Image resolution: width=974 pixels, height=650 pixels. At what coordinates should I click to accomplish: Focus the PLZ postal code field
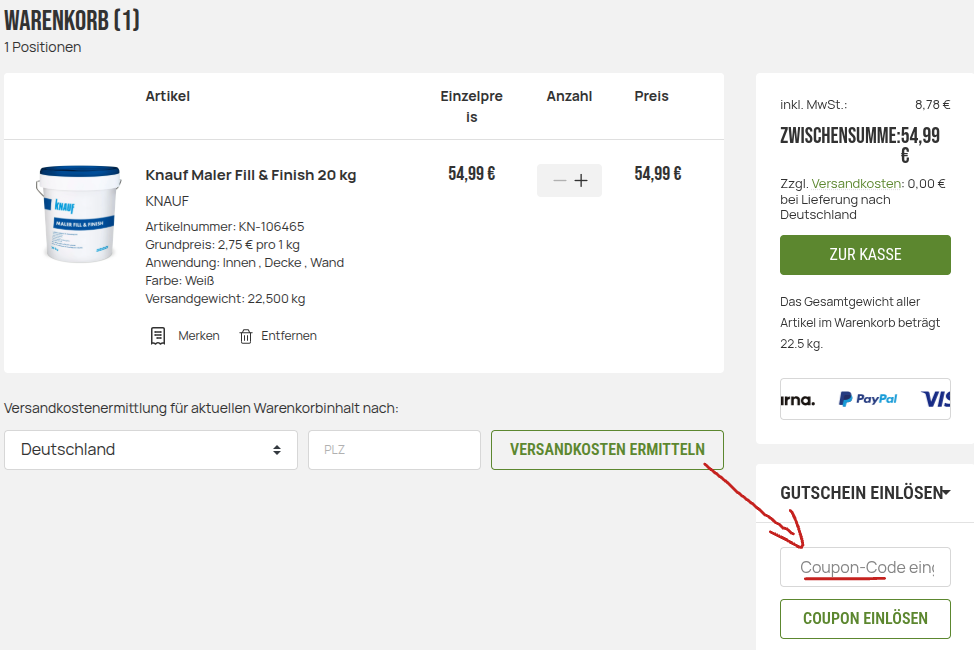(x=394, y=450)
